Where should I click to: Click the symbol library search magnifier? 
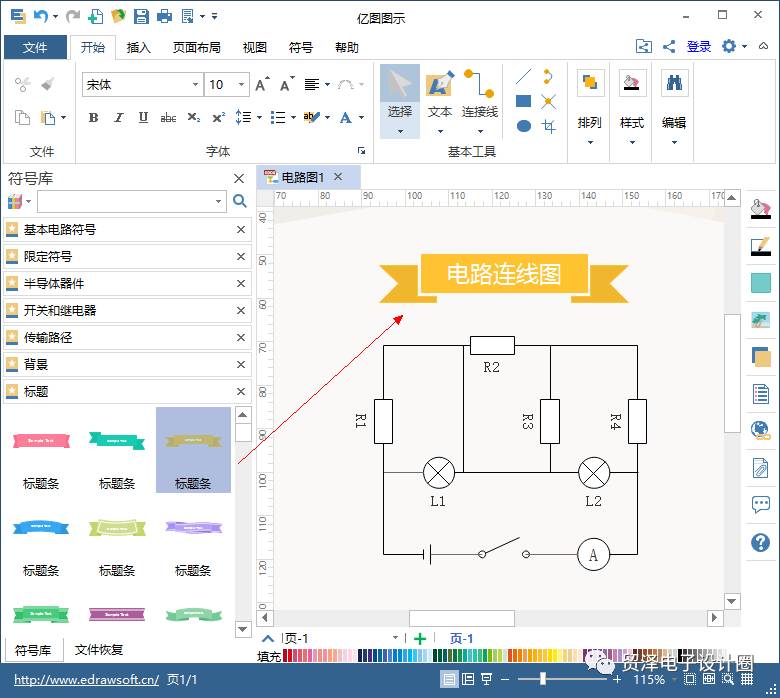240,201
